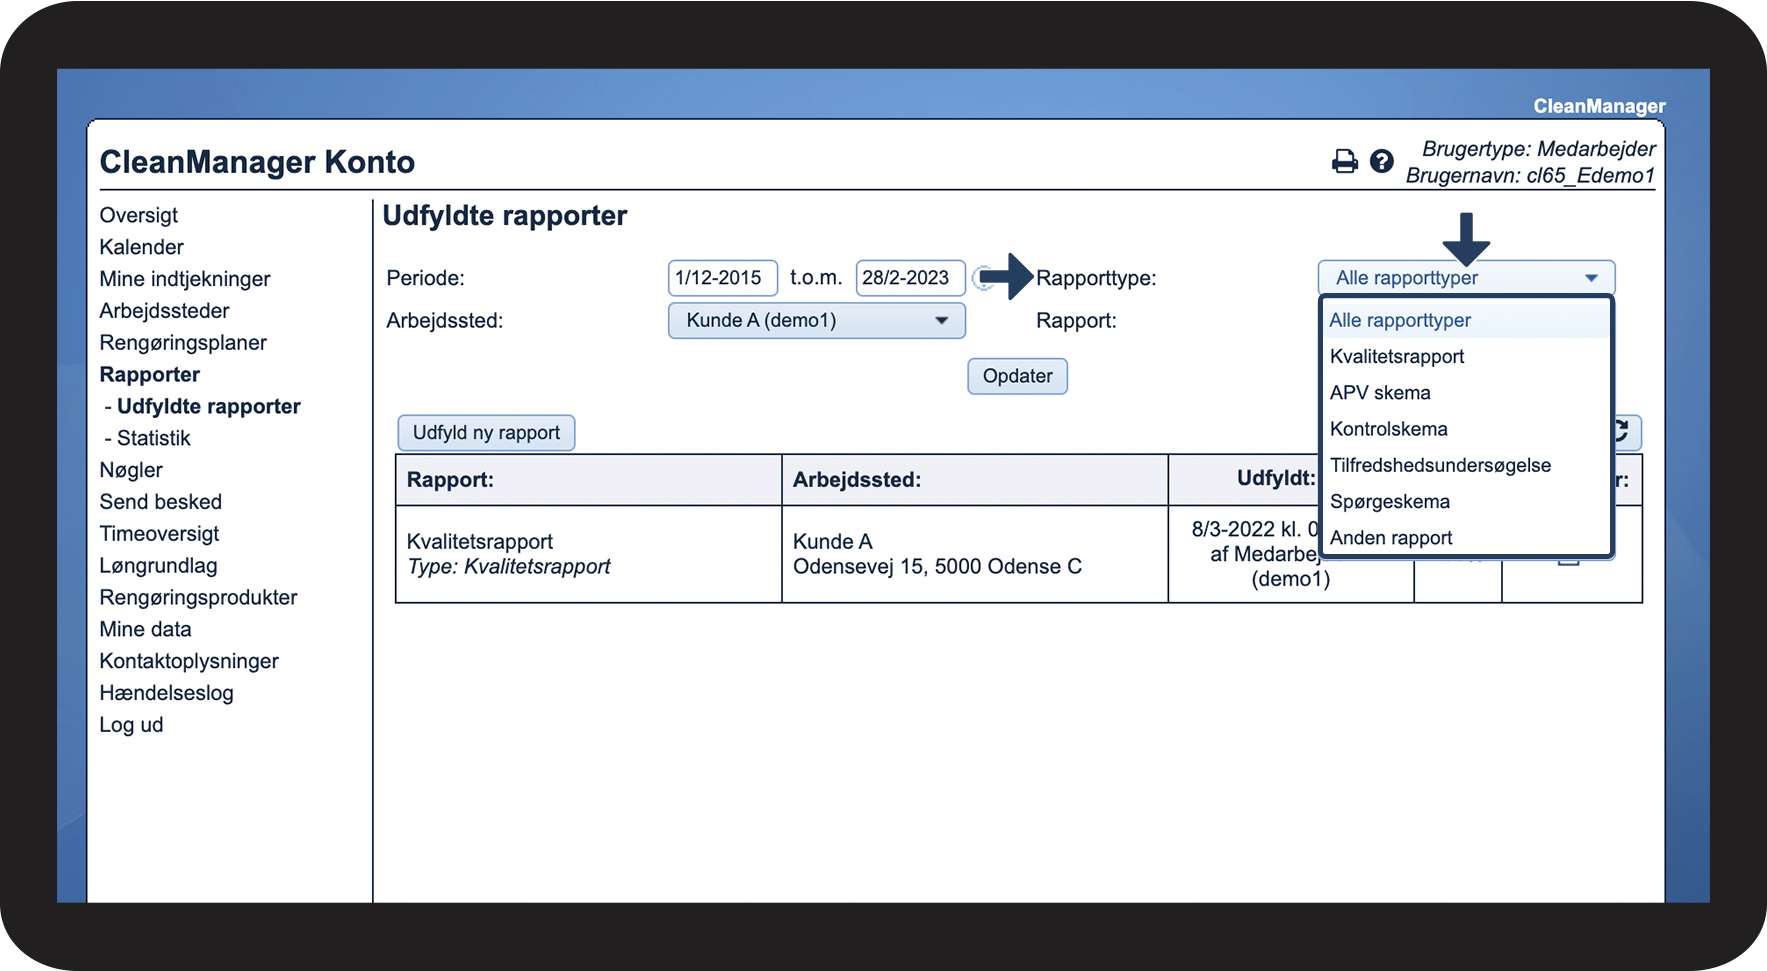1767x971 pixels.
Task: Click the period start date field
Action: click(x=721, y=278)
